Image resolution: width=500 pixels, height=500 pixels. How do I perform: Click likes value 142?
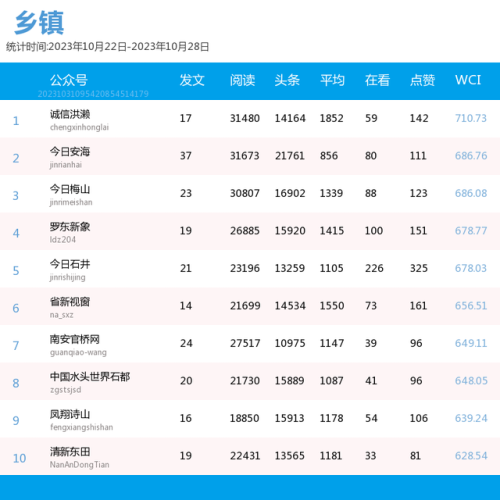[419, 118]
